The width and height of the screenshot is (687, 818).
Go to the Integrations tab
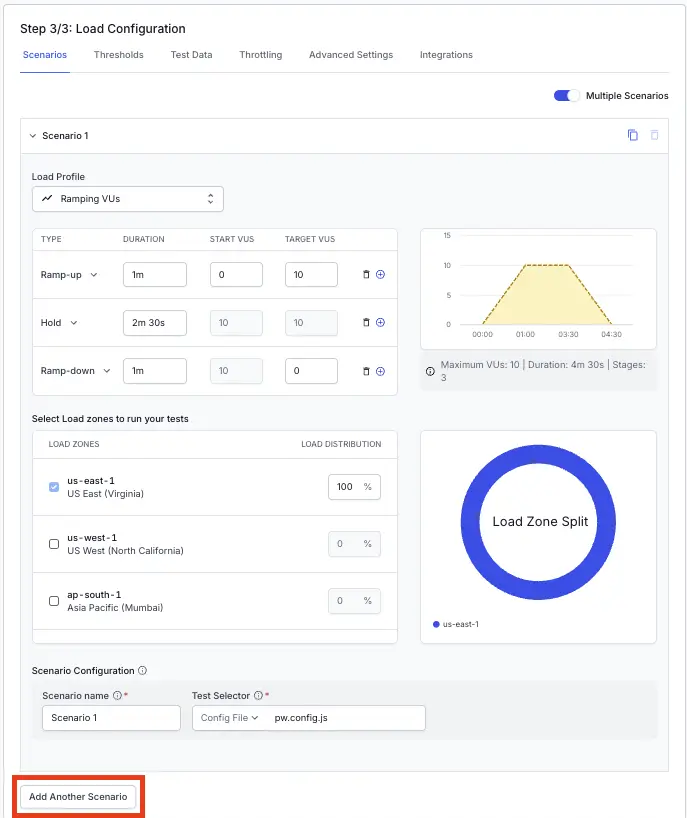pyautogui.click(x=446, y=55)
